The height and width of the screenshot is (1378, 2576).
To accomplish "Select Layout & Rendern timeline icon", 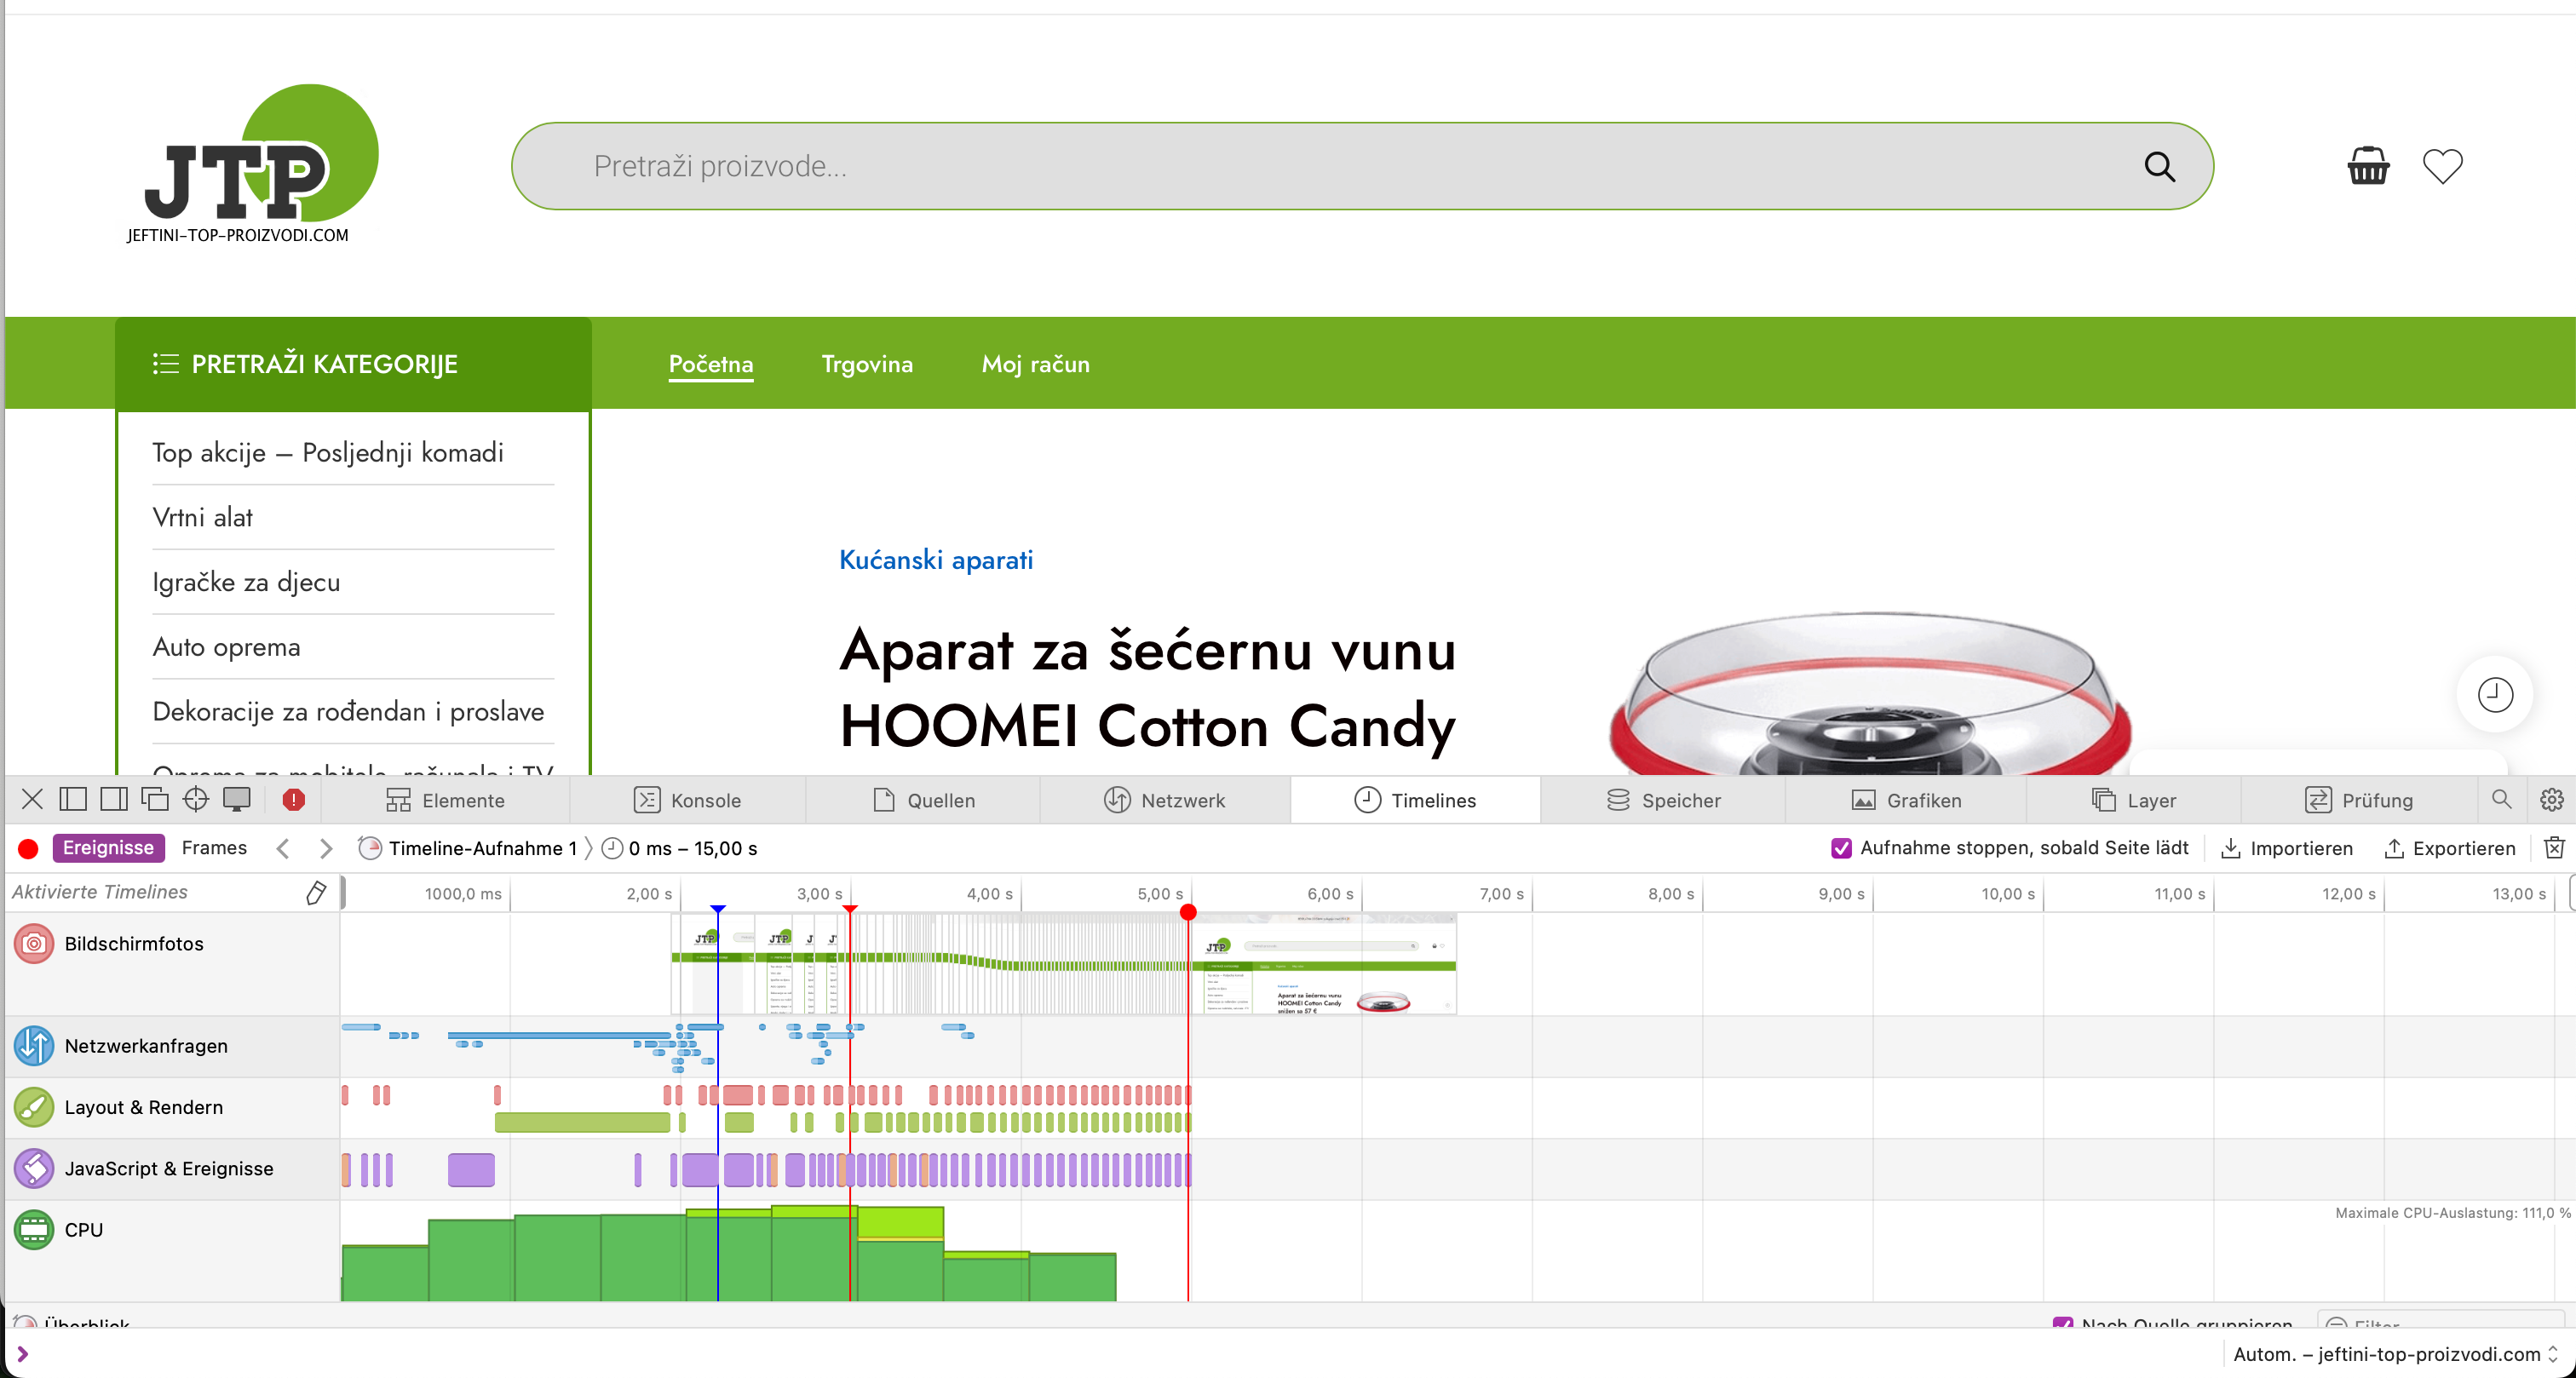I will (x=34, y=1107).
